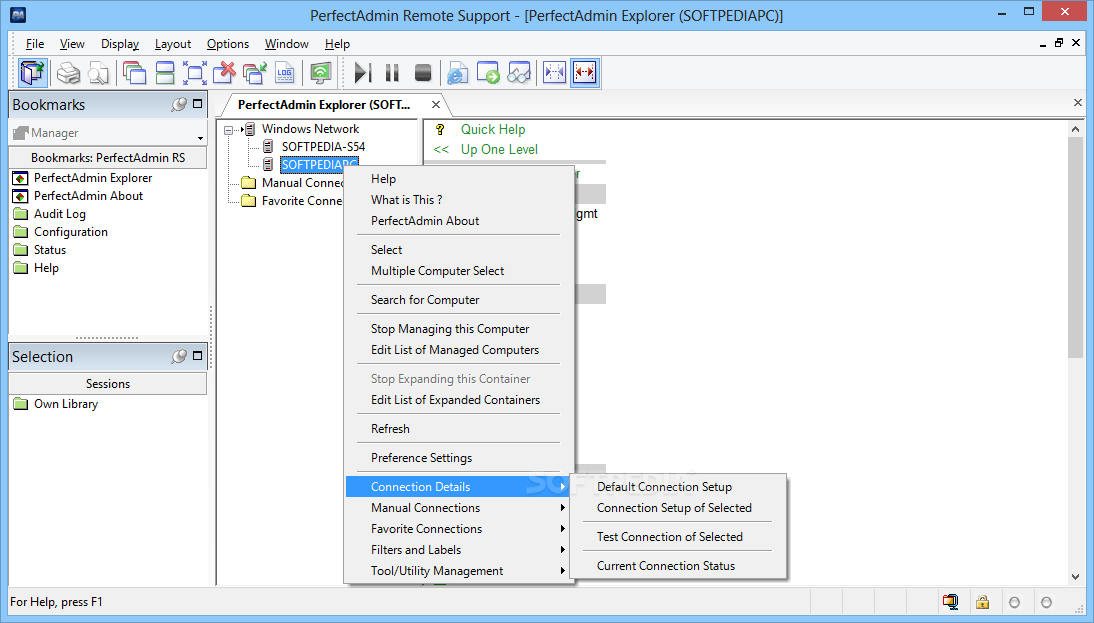Choose Default Connection Setup

664,487
